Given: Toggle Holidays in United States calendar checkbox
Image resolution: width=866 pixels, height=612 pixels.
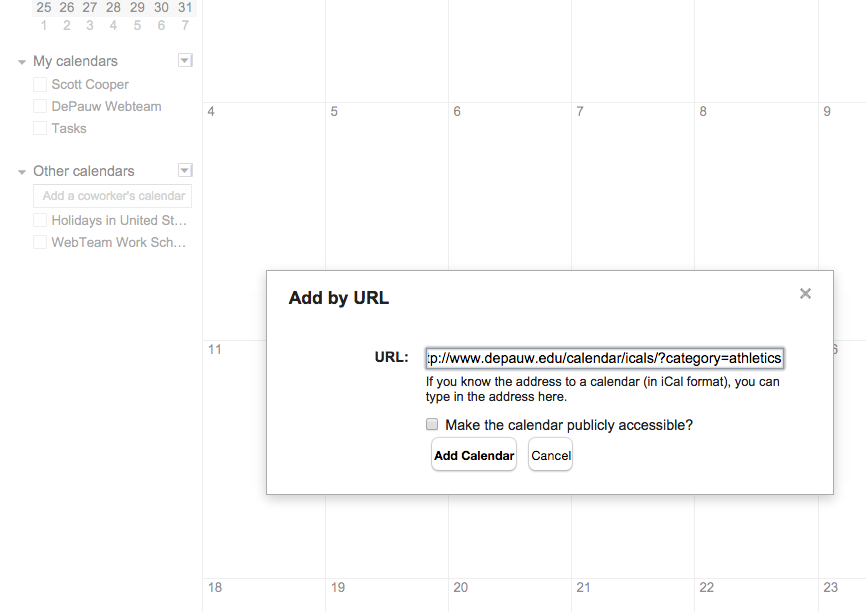Looking at the screenshot, I should point(40,220).
